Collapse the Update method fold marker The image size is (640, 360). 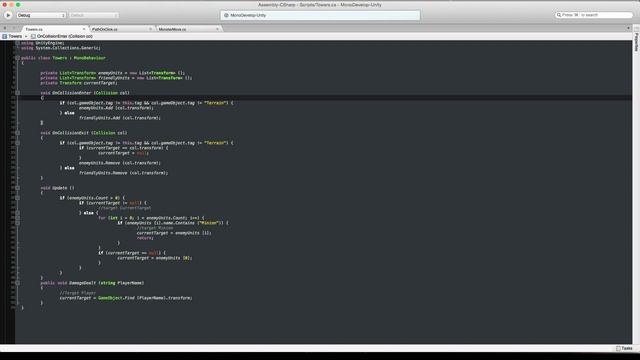(17, 188)
